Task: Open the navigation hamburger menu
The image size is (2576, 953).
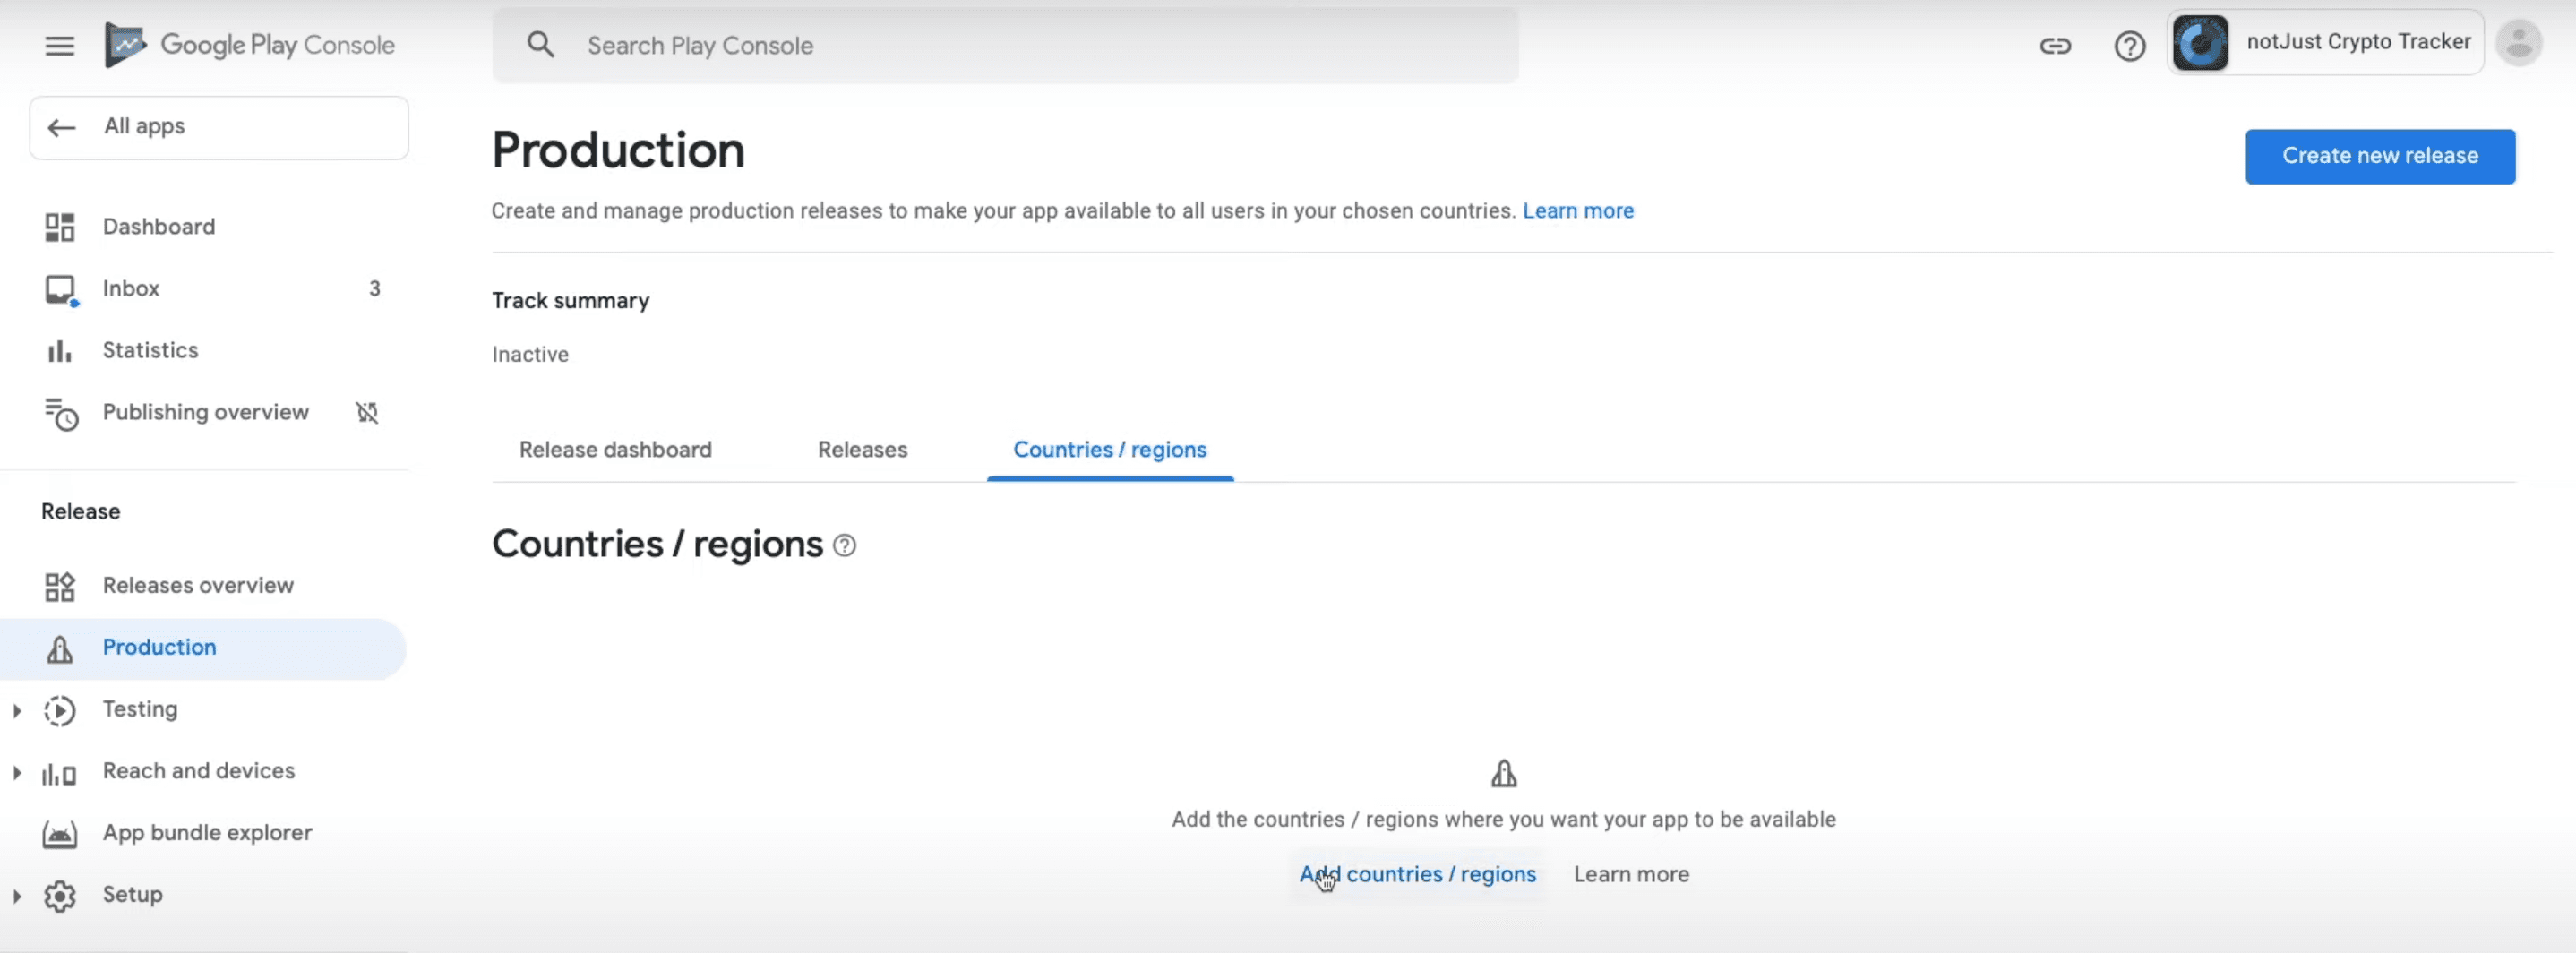Action: point(59,45)
